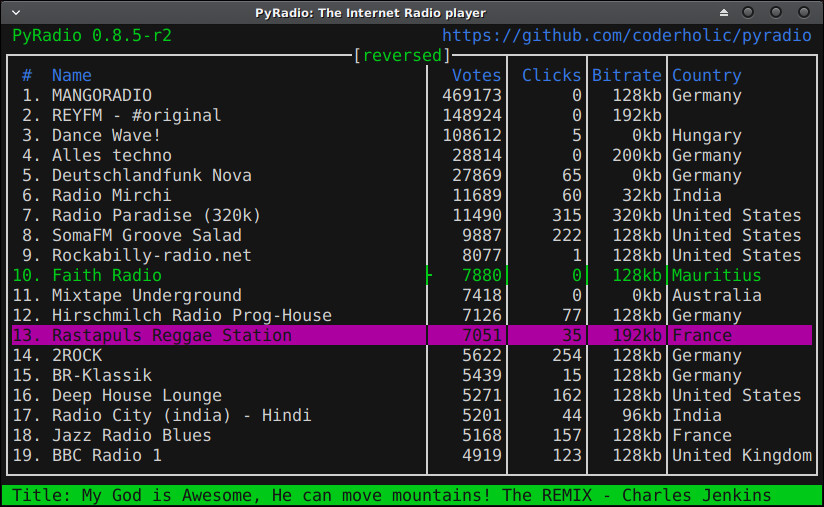Click the Australia country cell
Screen dimensions: 824x507
click(x=716, y=295)
